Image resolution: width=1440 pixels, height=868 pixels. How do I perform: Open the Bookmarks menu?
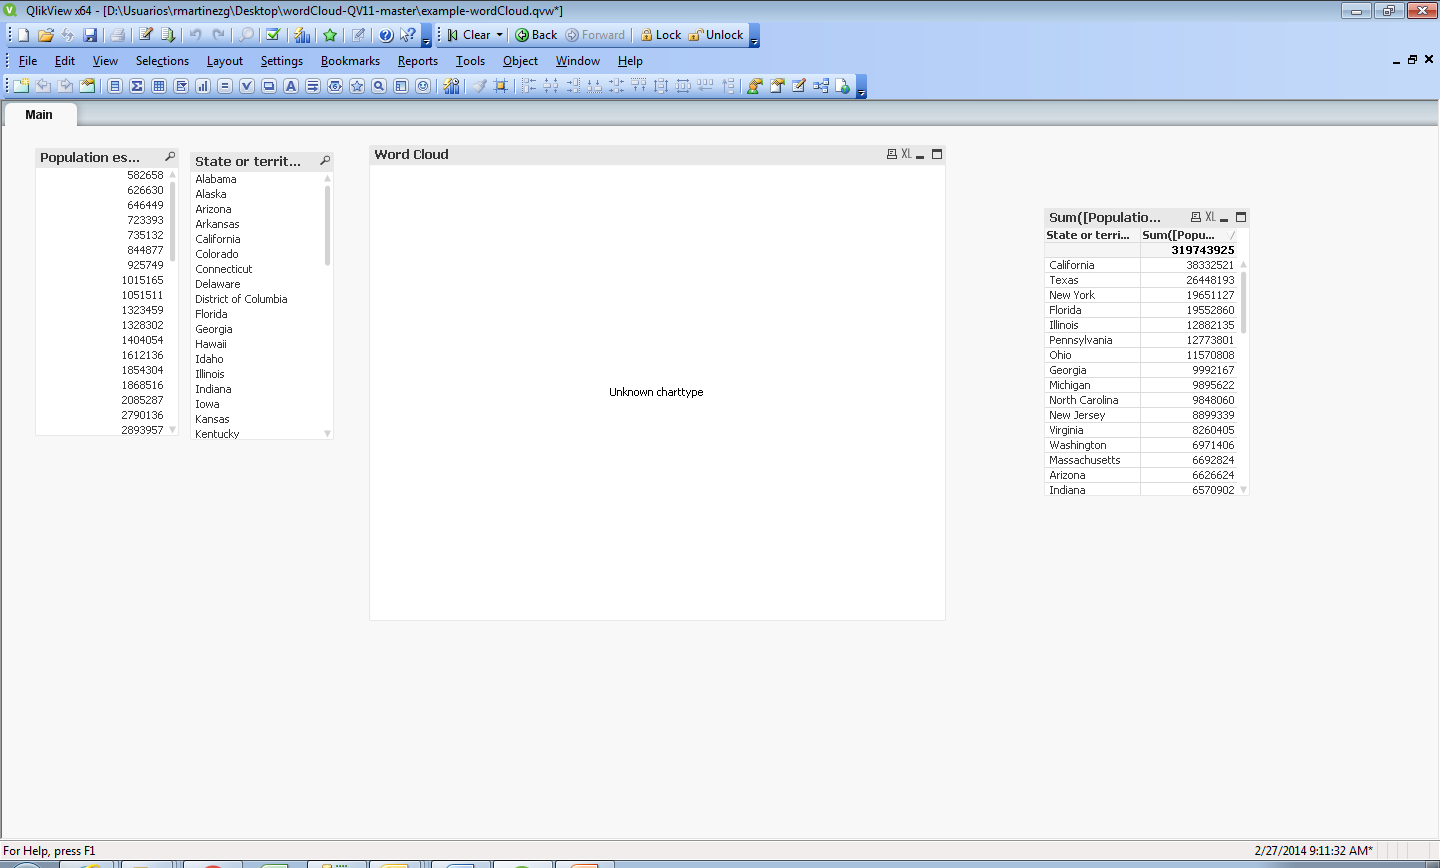coord(350,61)
